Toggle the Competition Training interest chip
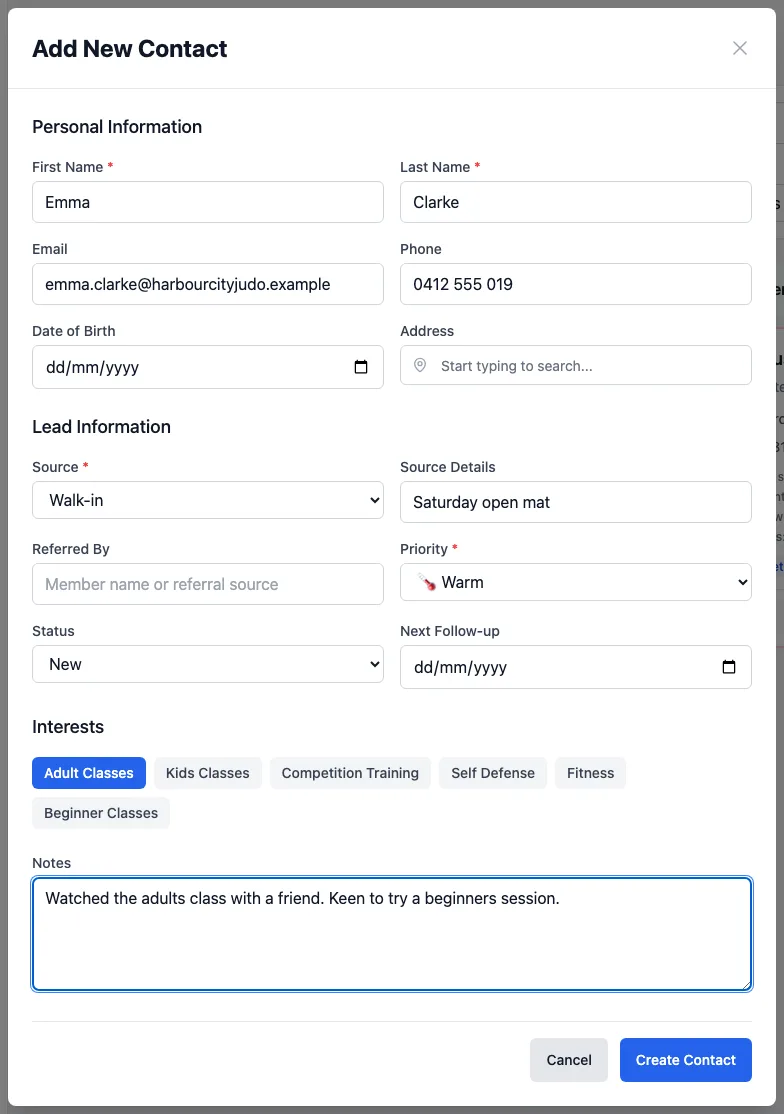 [350, 773]
